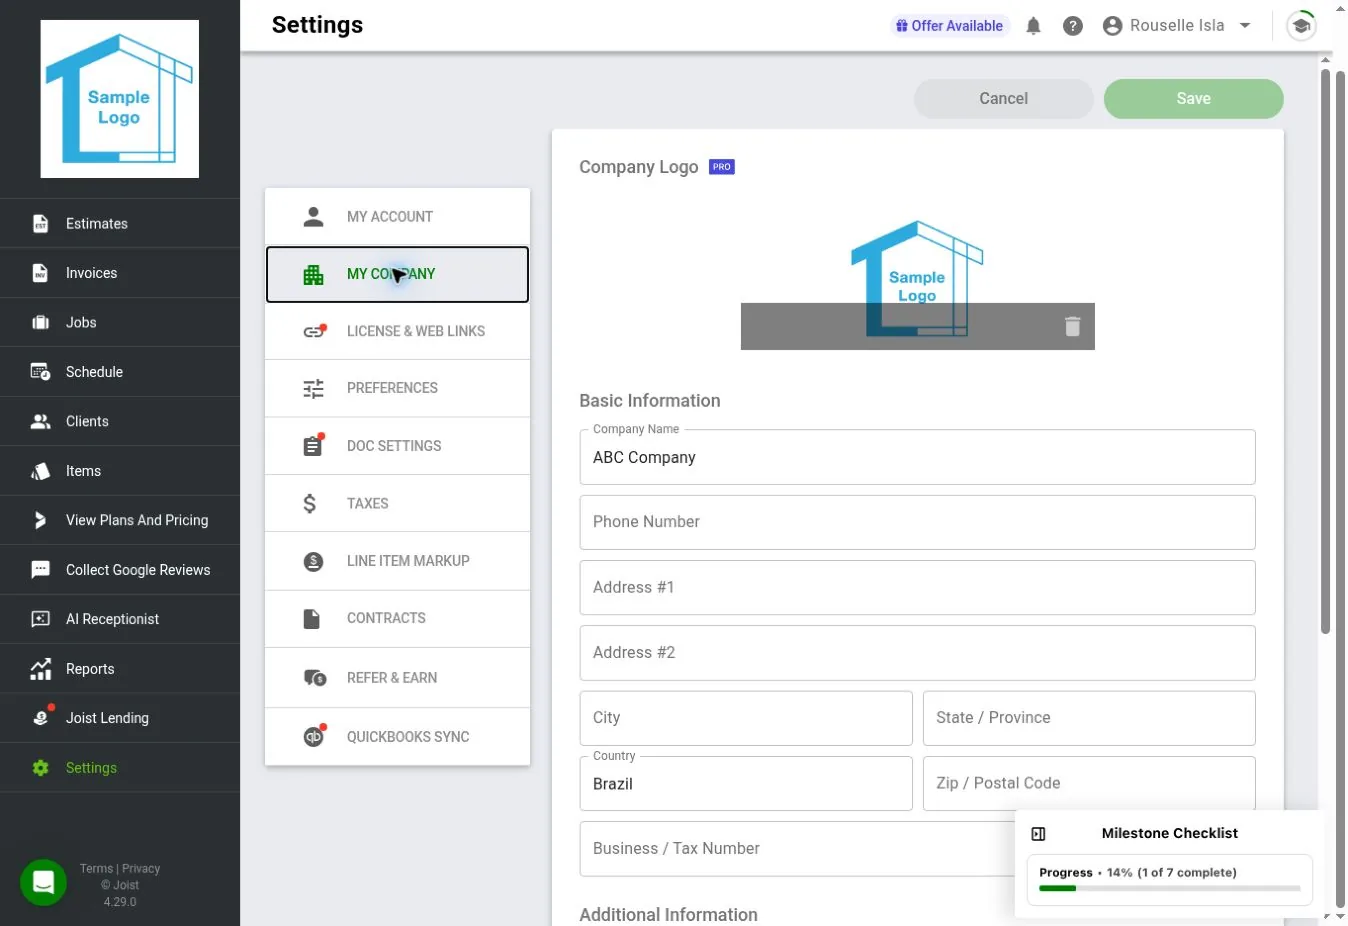Select the Contracts settings tab
This screenshot has width=1348, height=926.
[x=397, y=618]
